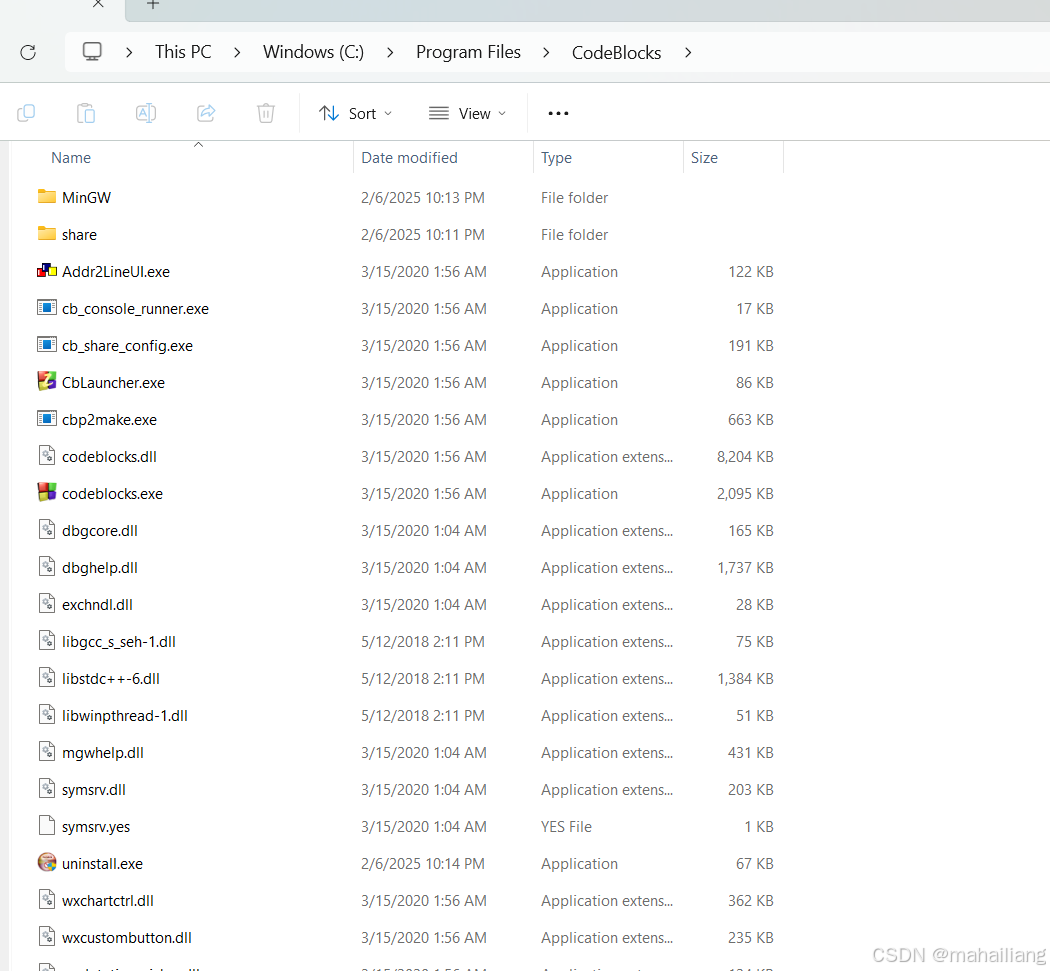Click the mgwhelp.dll file icon
The width and height of the screenshot is (1050, 972).
click(x=47, y=752)
